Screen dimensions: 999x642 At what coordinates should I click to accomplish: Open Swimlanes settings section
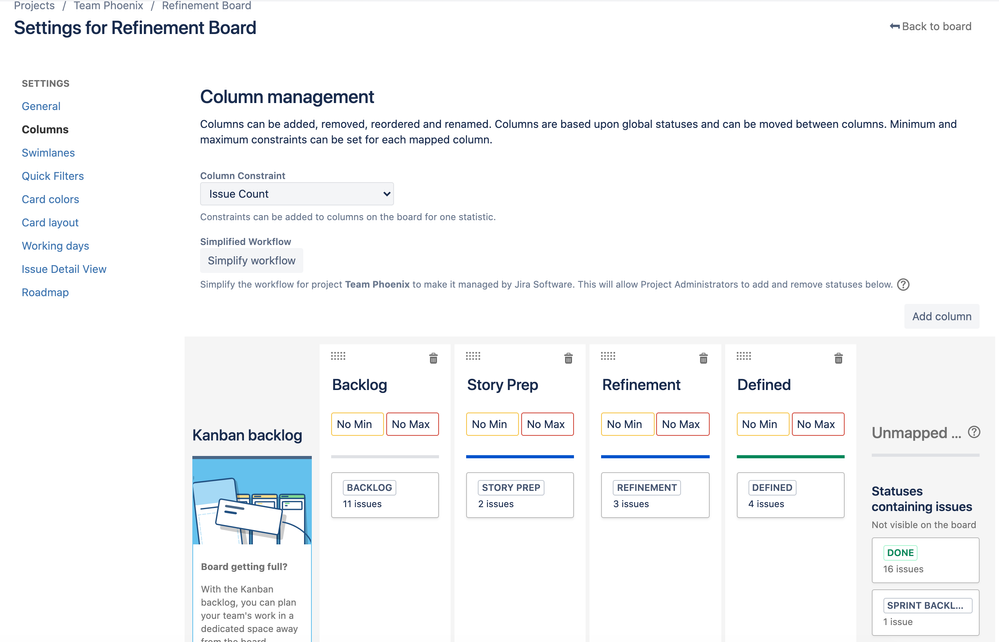48,153
